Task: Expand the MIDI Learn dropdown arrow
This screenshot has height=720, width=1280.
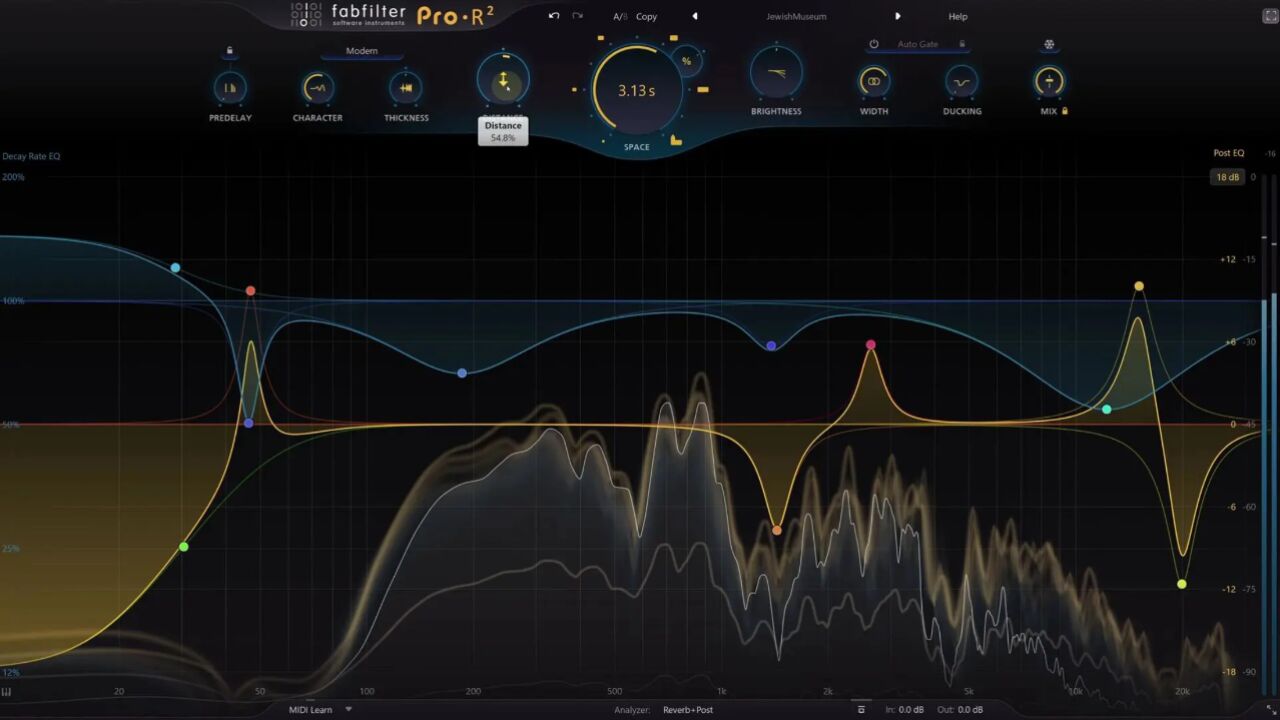Action: coord(349,710)
